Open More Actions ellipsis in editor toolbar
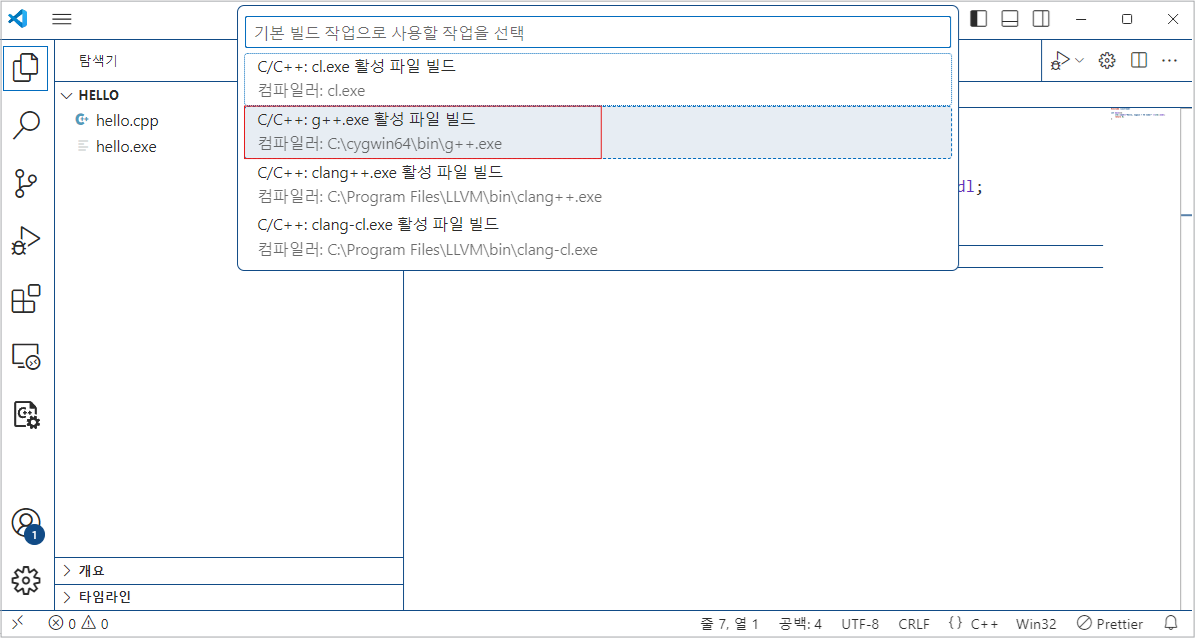 coord(1169,60)
